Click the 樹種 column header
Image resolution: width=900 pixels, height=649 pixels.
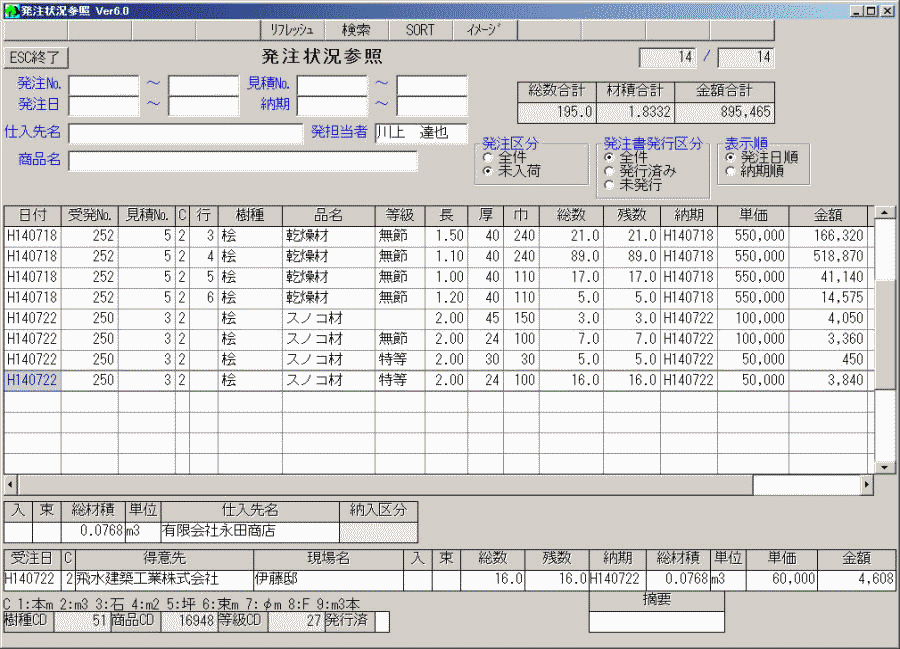coord(250,215)
